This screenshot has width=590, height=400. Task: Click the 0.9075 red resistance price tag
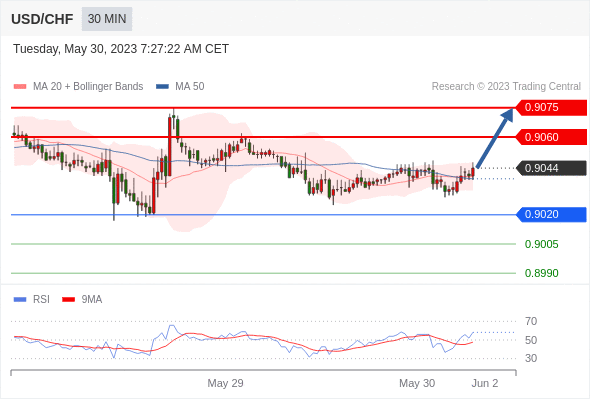coord(551,108)
